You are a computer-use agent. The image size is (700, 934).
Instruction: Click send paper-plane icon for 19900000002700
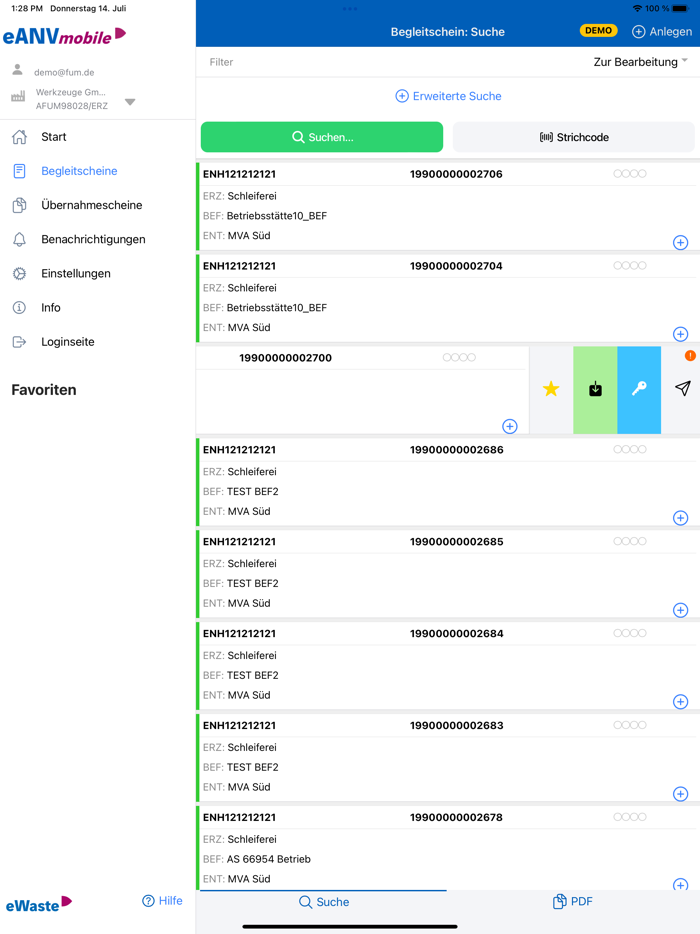683,389
